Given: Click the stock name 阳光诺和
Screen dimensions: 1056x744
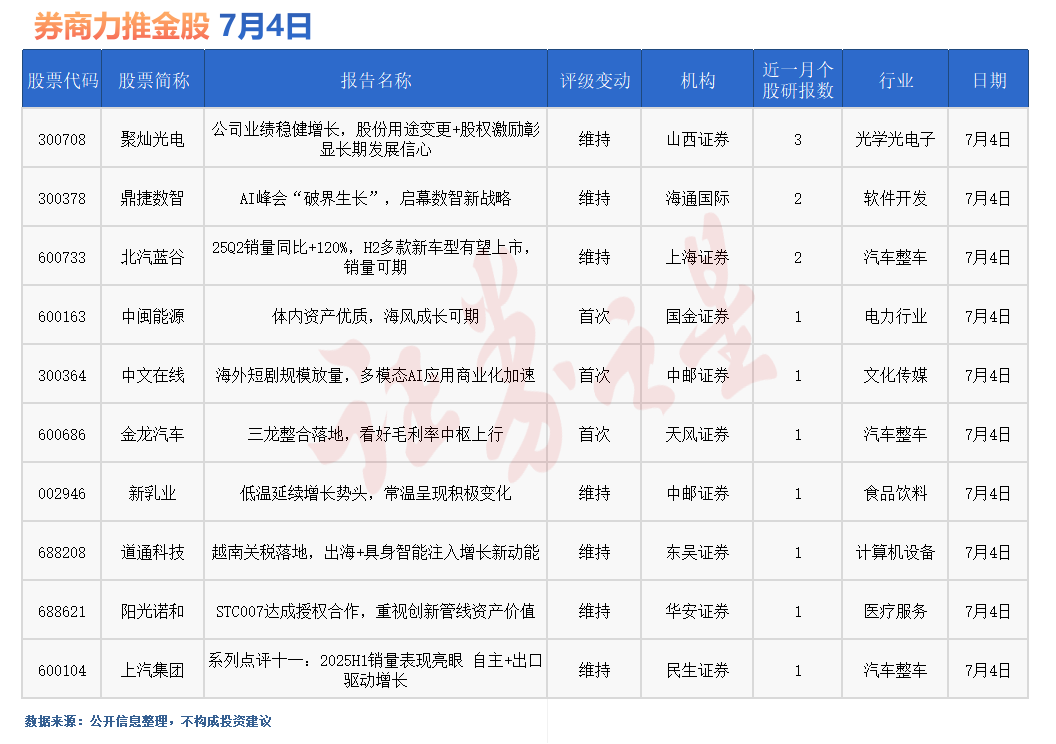Looking at the screenshot, I should [153, 611].
